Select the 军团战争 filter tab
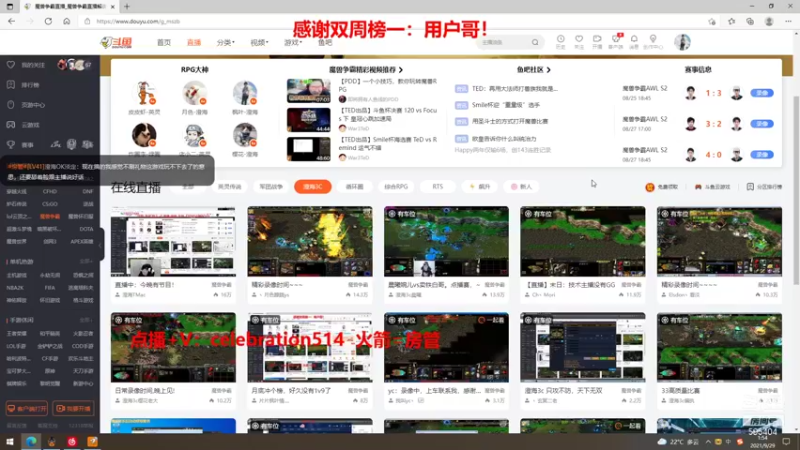Screen dimensions: 800x450 point(271,187)
